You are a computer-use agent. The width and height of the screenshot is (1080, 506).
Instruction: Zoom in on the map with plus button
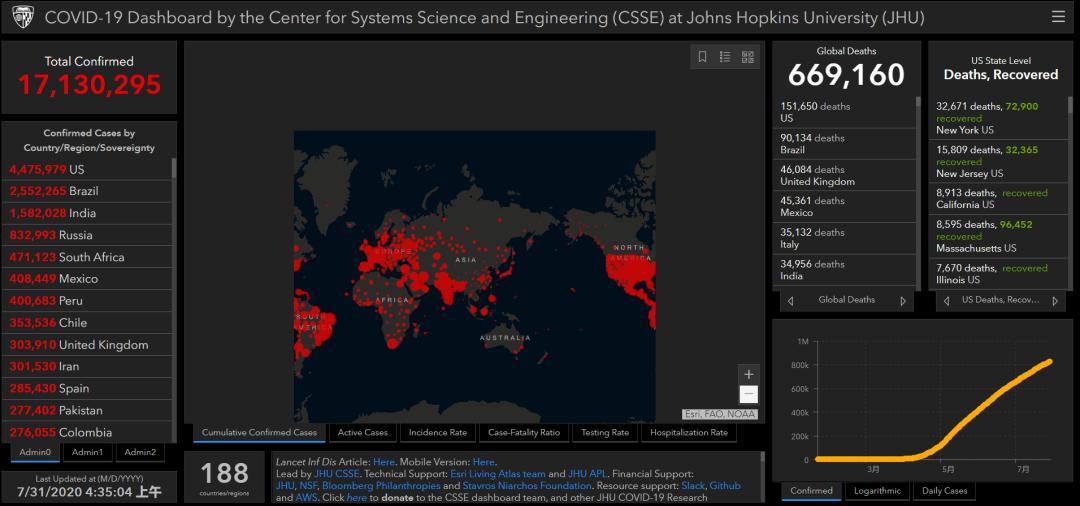click(x=749, y=375)
